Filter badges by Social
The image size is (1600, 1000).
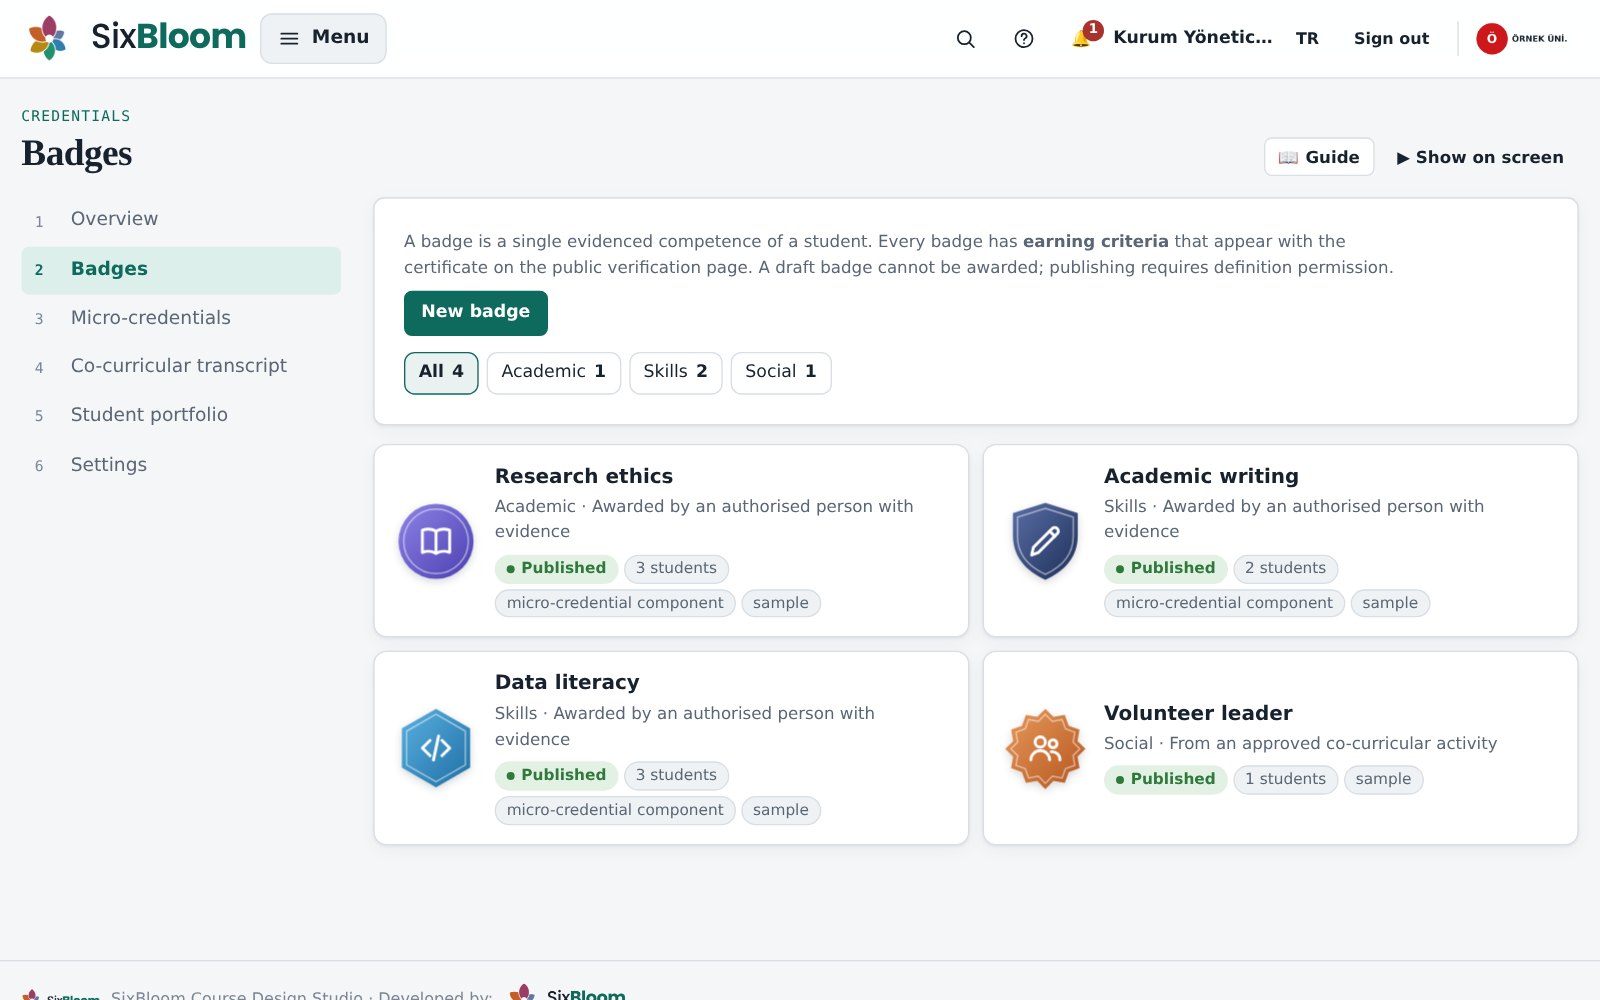tap(781, 373)
